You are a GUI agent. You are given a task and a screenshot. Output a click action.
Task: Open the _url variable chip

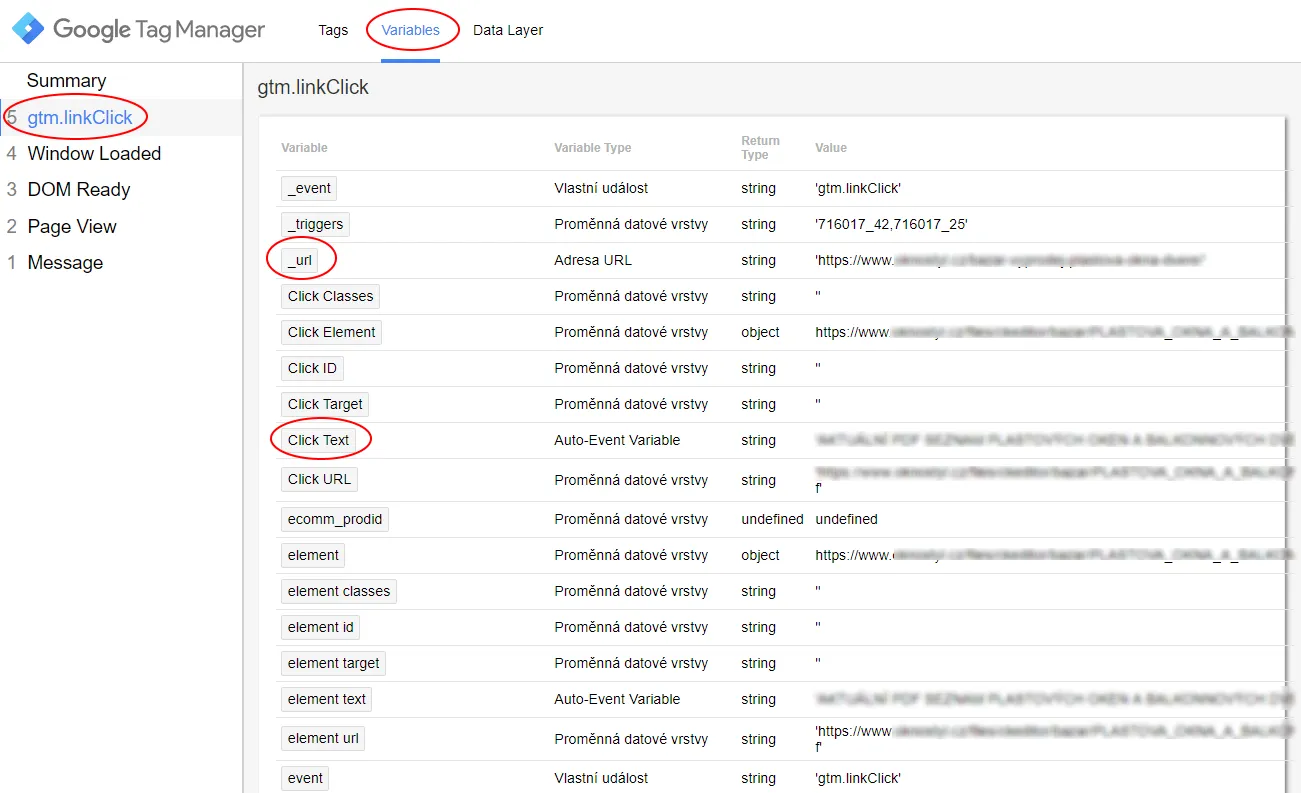pyautogui.click(x=300, y=260)
